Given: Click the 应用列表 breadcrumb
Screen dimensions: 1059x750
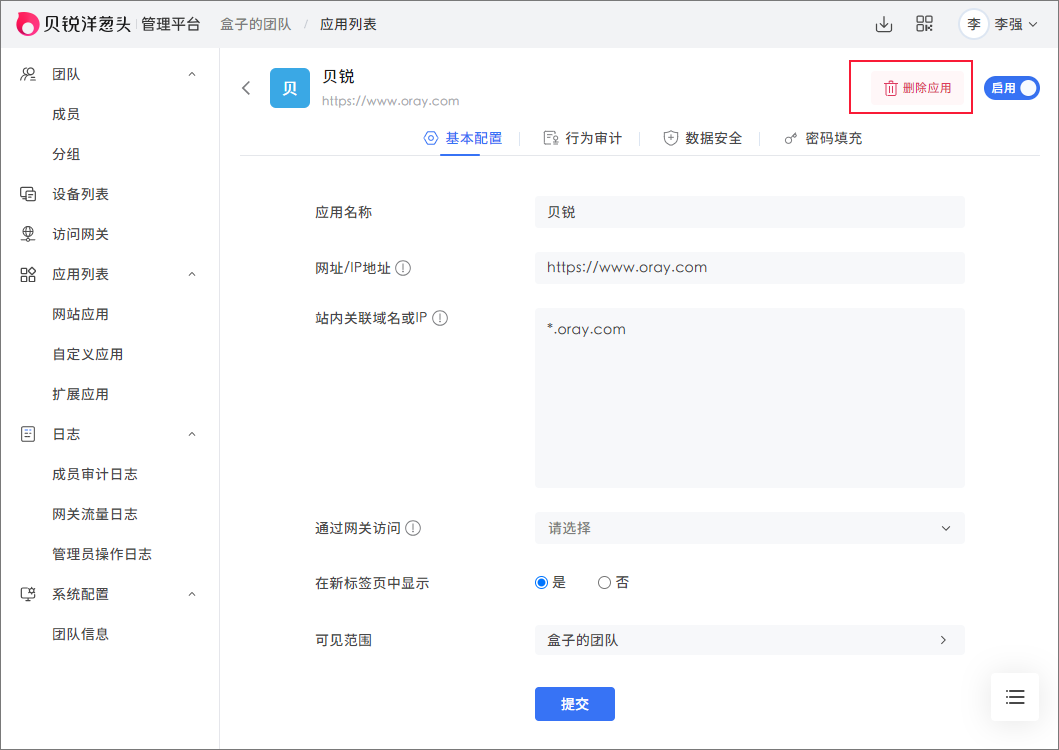Looking at the screenshot, I should click(x=348, y=24).
